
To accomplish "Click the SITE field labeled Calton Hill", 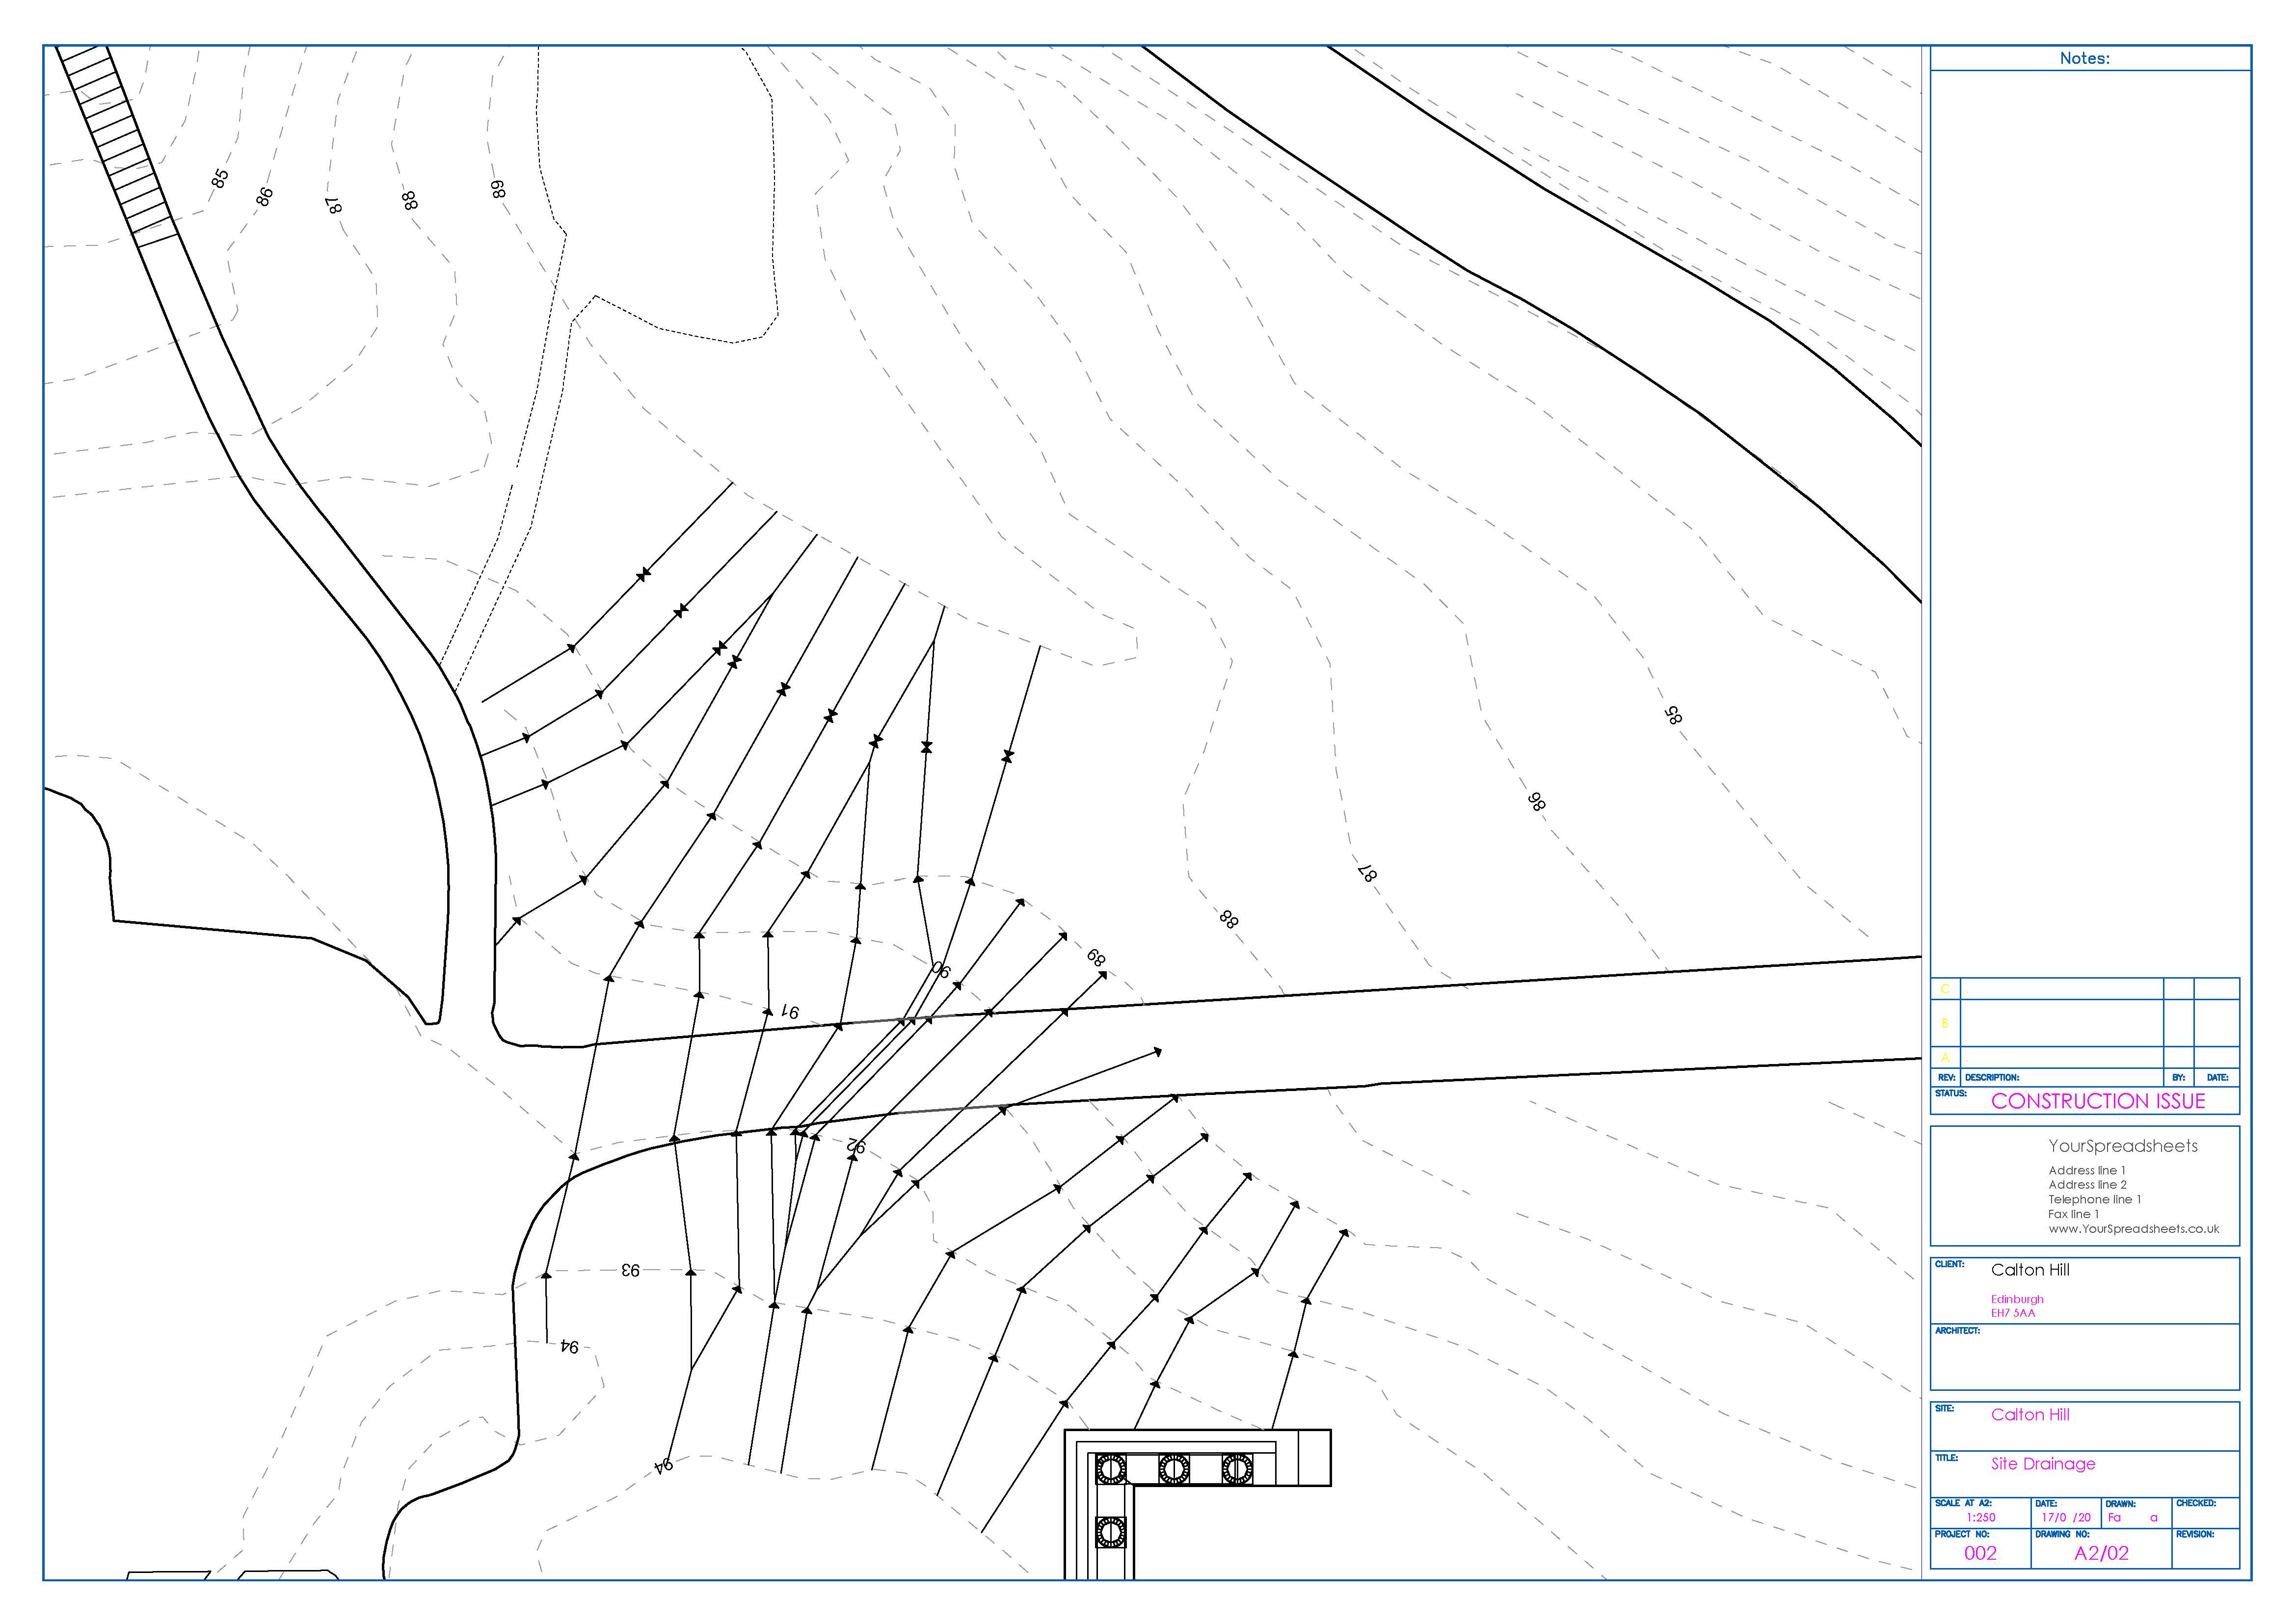I will point(2030,1415).
